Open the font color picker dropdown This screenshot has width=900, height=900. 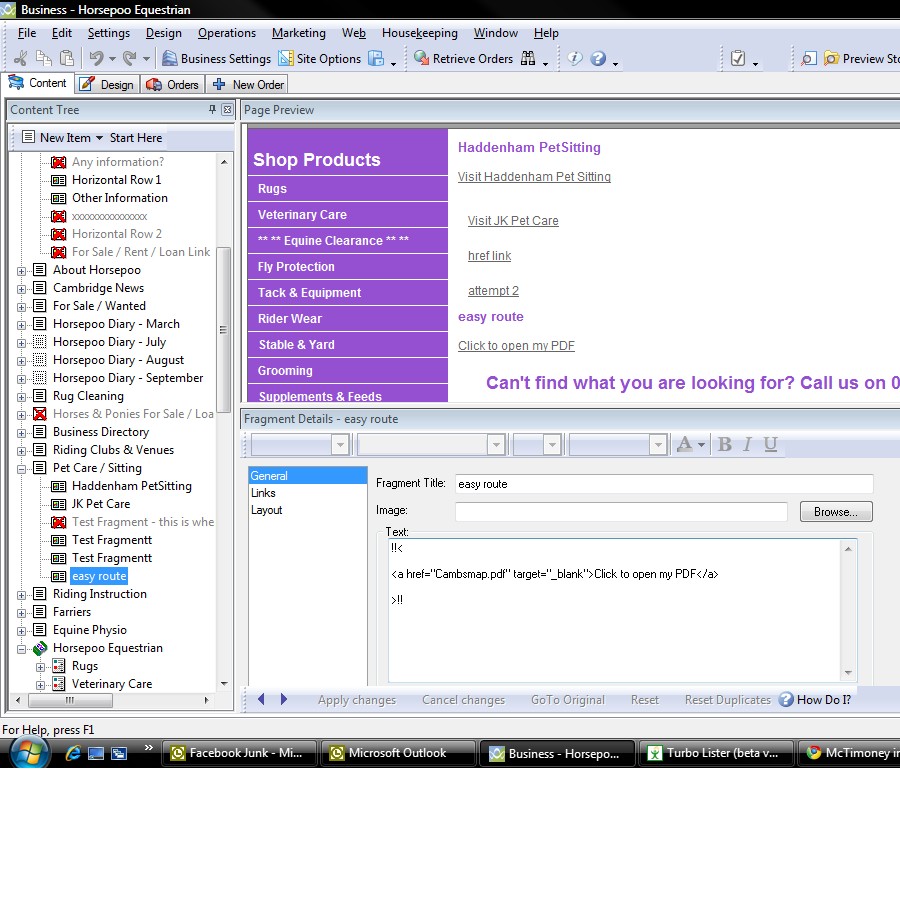(701, 445)
